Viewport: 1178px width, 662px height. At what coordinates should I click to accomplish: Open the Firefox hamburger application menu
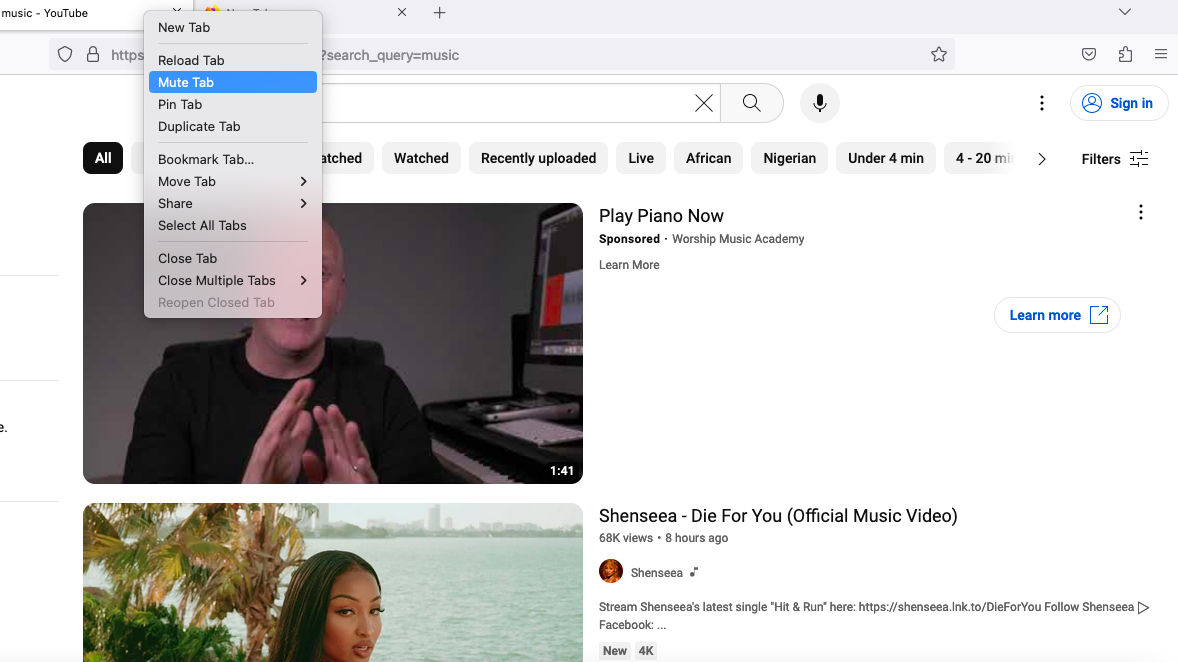coord(1161,54)
